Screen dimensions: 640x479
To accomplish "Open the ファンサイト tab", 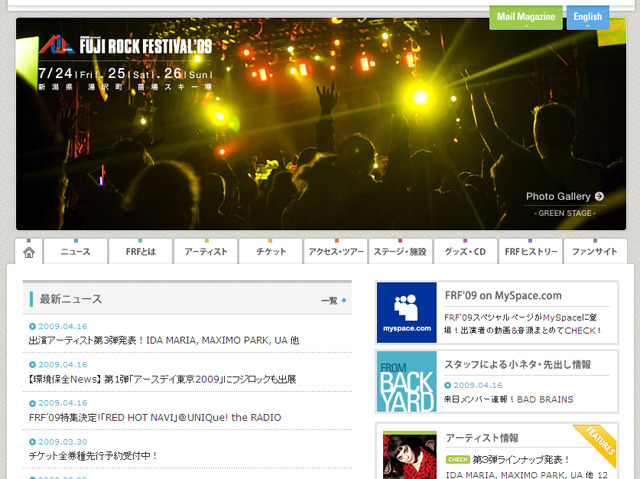I will (595, 252).
